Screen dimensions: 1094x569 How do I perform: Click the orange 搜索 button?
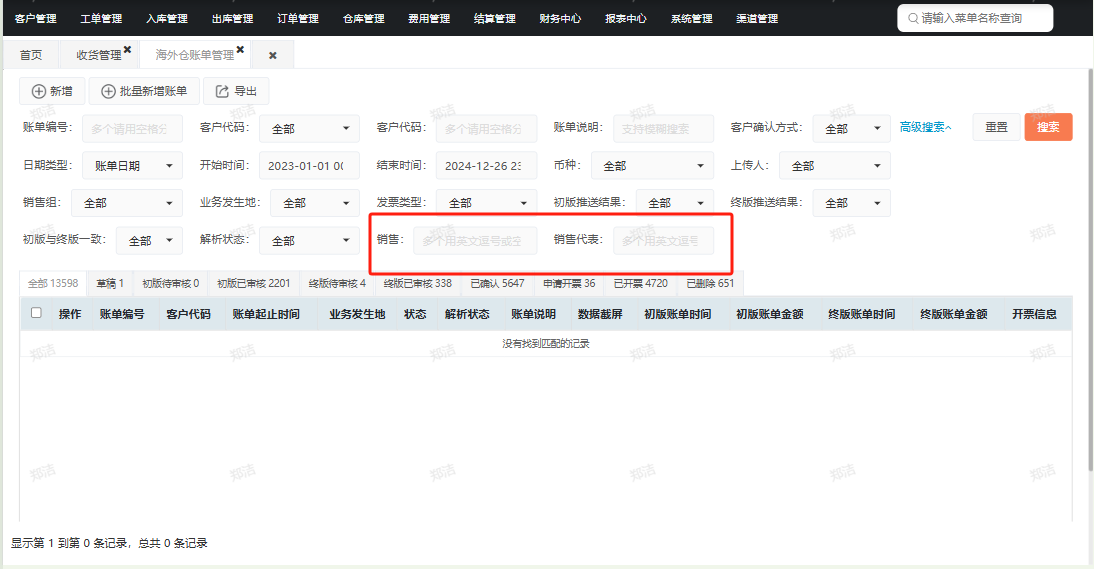[1048, 127]
